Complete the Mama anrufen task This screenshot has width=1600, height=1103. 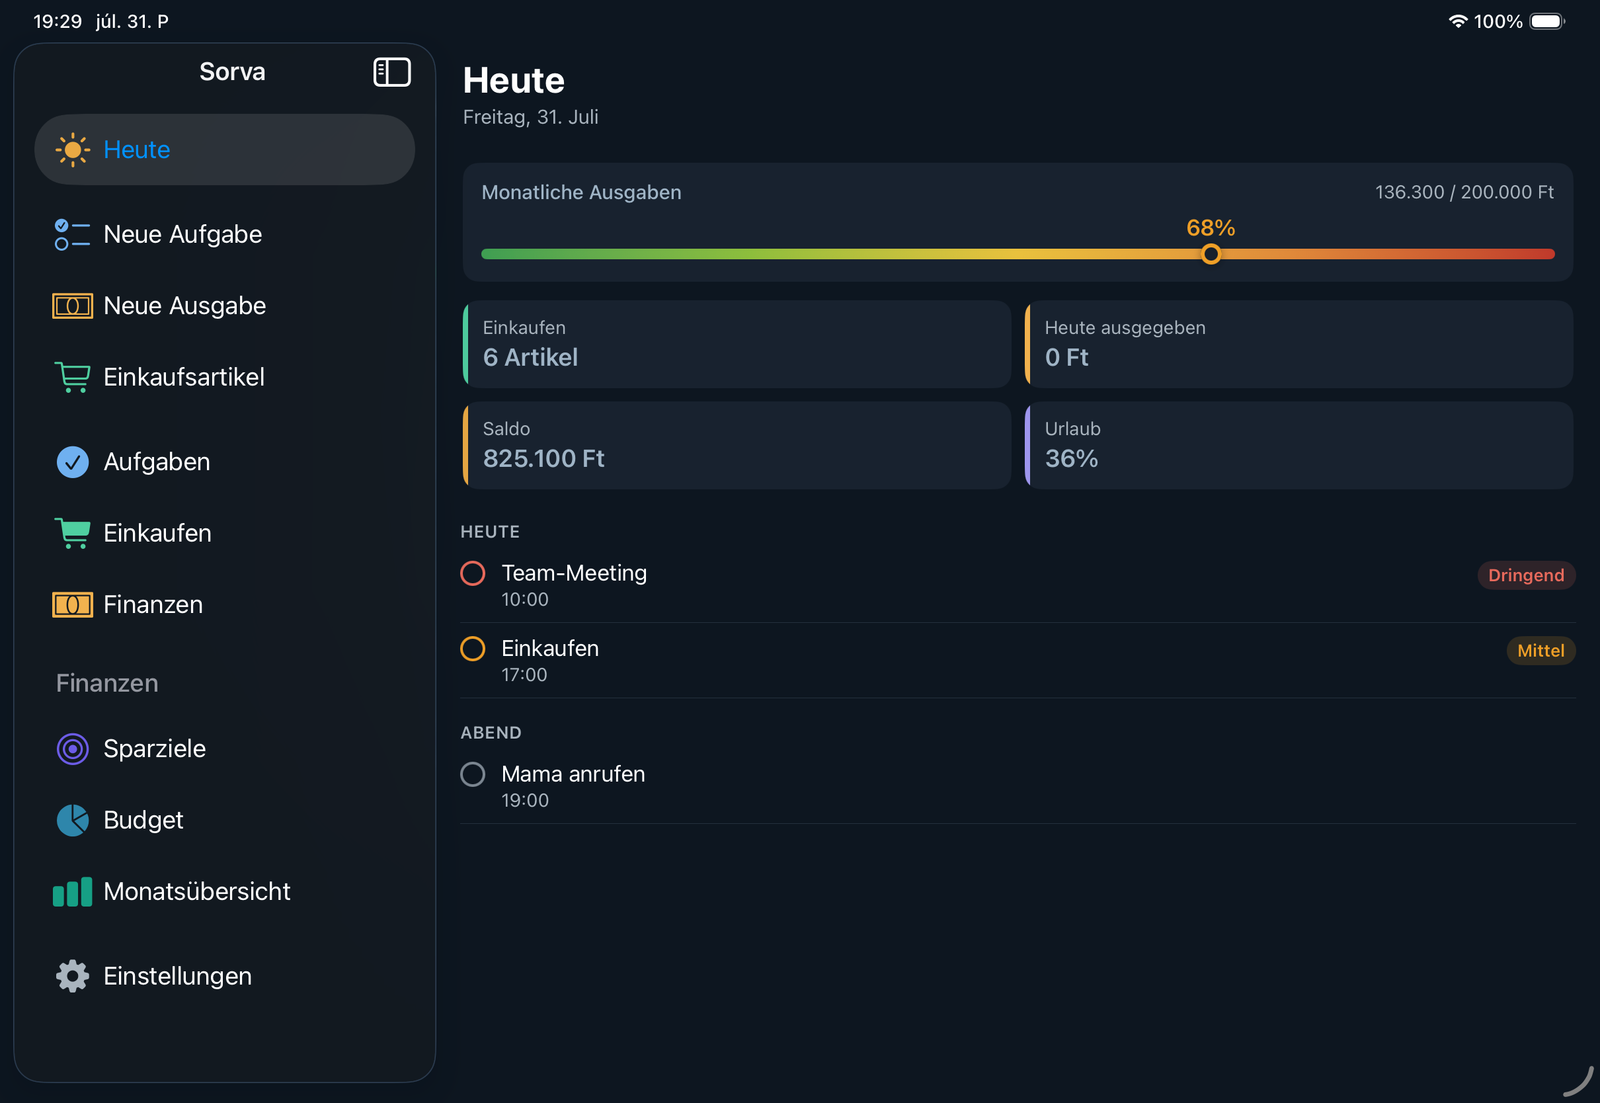(x=473, y=774)
